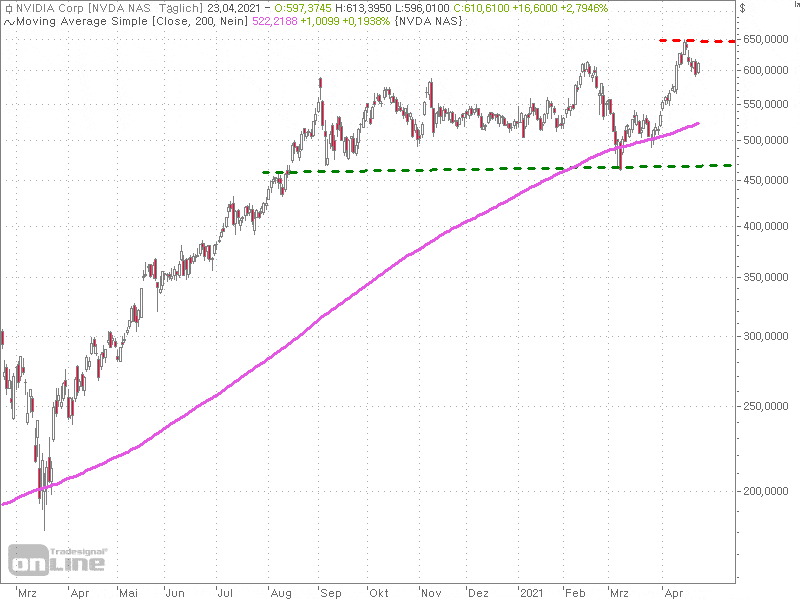Click the Tradesignal Online logo
Viewport: 800px width, 600px height.
pyautogui.click(x=57, y=558)
